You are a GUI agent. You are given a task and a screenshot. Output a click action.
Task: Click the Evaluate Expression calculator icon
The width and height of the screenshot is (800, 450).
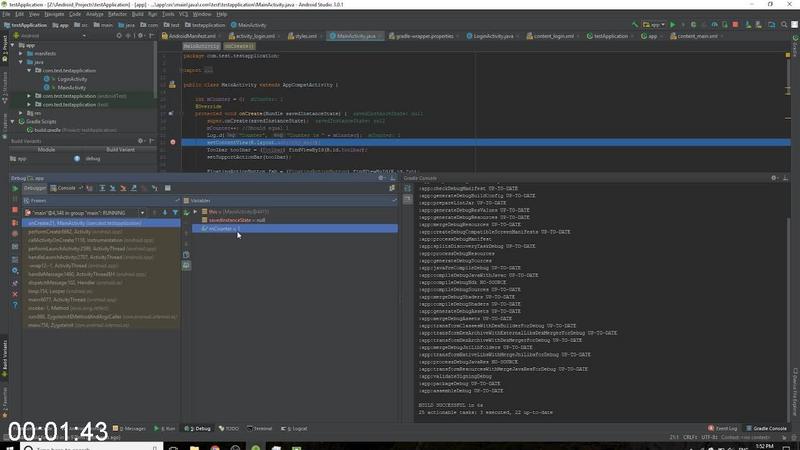[x=167, y=188]
